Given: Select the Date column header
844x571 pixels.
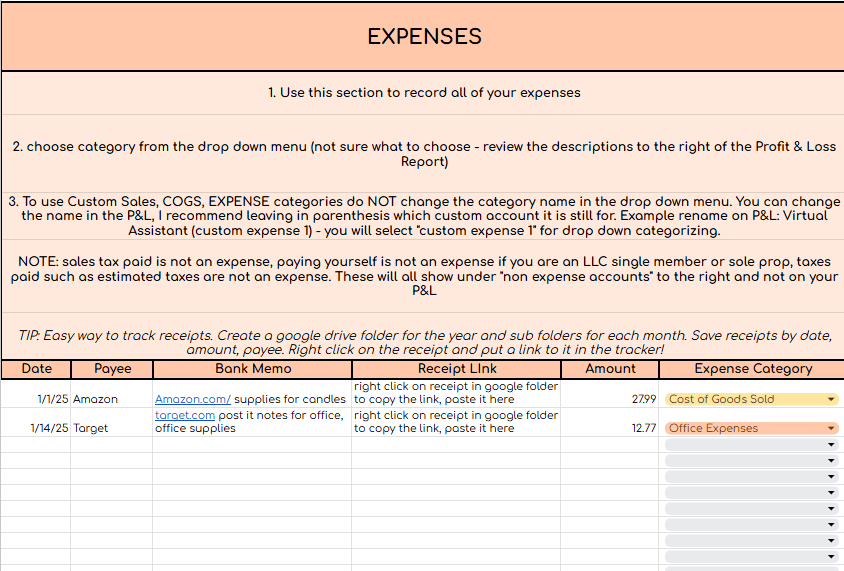Looking at the screenshot, I should (x=37, y=369).
